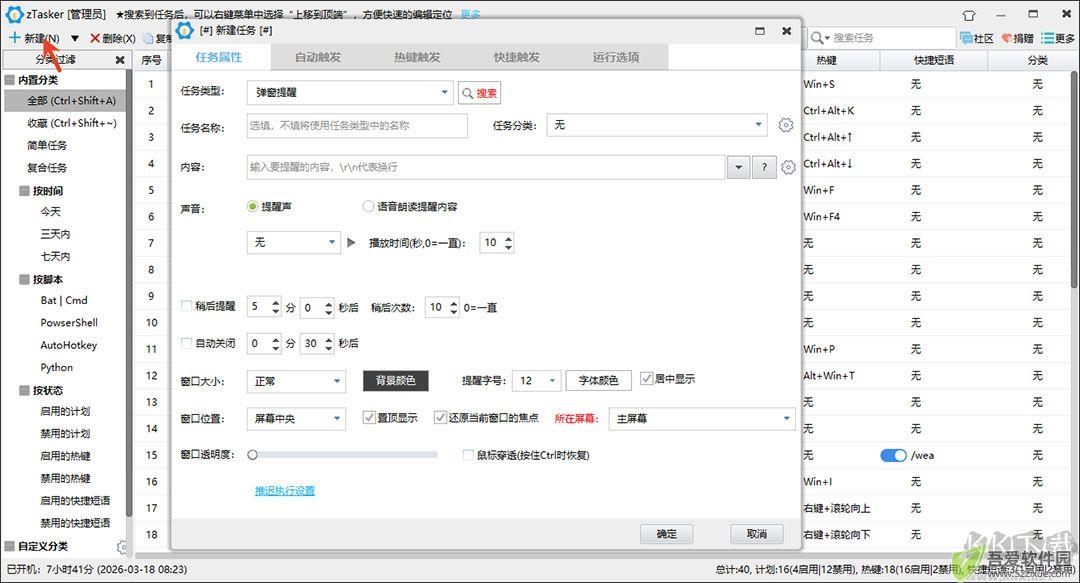
Task: Enable the 自动关闭 checkbox
Action: pyautogui.click(x=187, y=343)
